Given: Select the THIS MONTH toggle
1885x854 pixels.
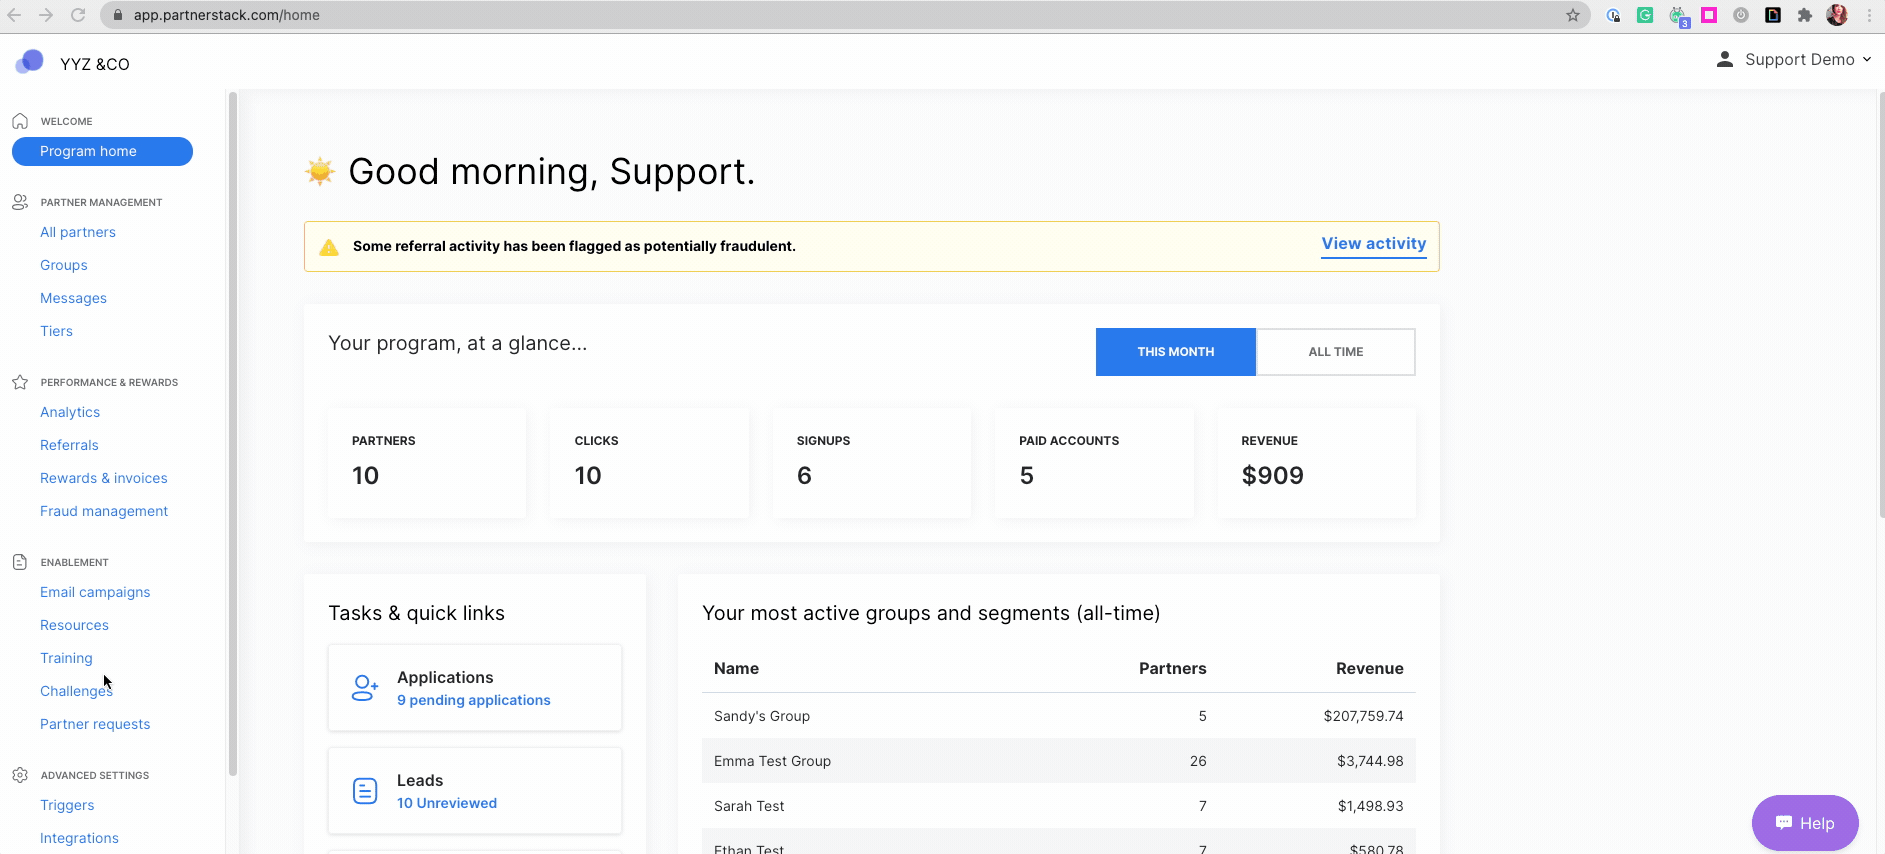Looking at the screenshot, I should point(1176,352).
